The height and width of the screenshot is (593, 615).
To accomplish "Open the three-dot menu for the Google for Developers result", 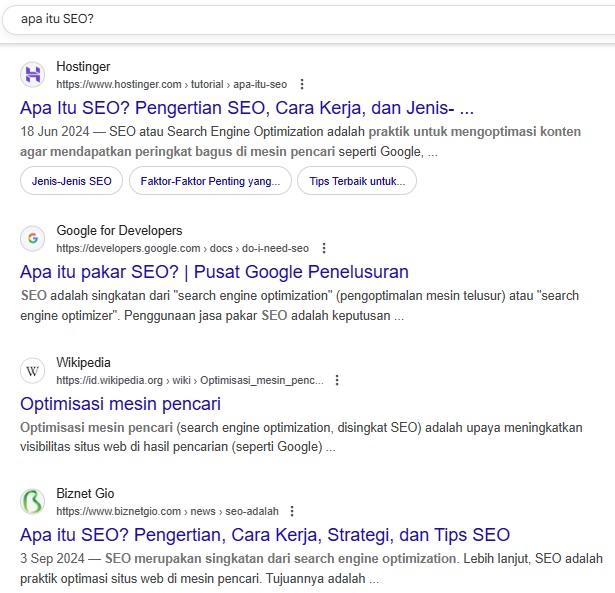I will (324, 248).
